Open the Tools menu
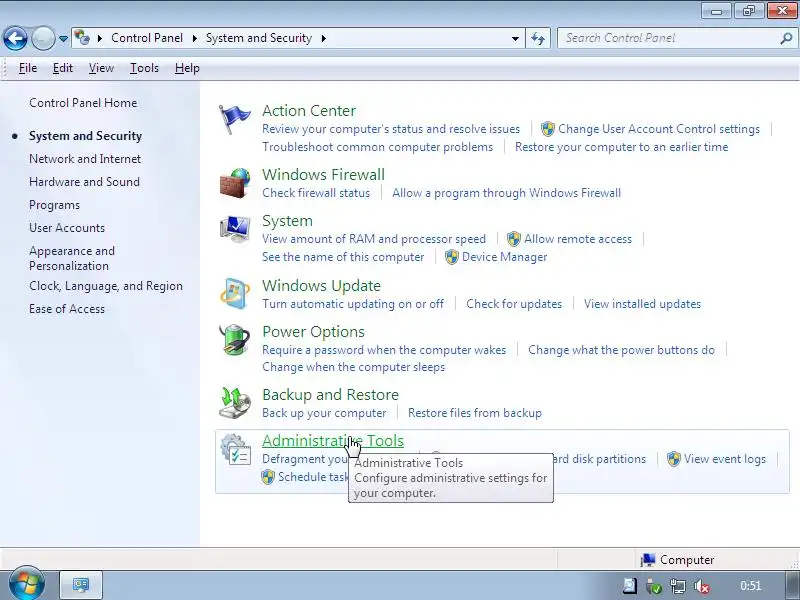 click(144, 68)
